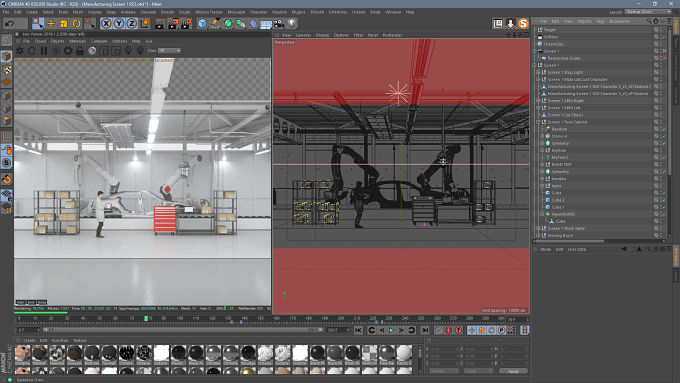Select the Scale tool
This screenshot has width=680, height=383.
point(64,23)
